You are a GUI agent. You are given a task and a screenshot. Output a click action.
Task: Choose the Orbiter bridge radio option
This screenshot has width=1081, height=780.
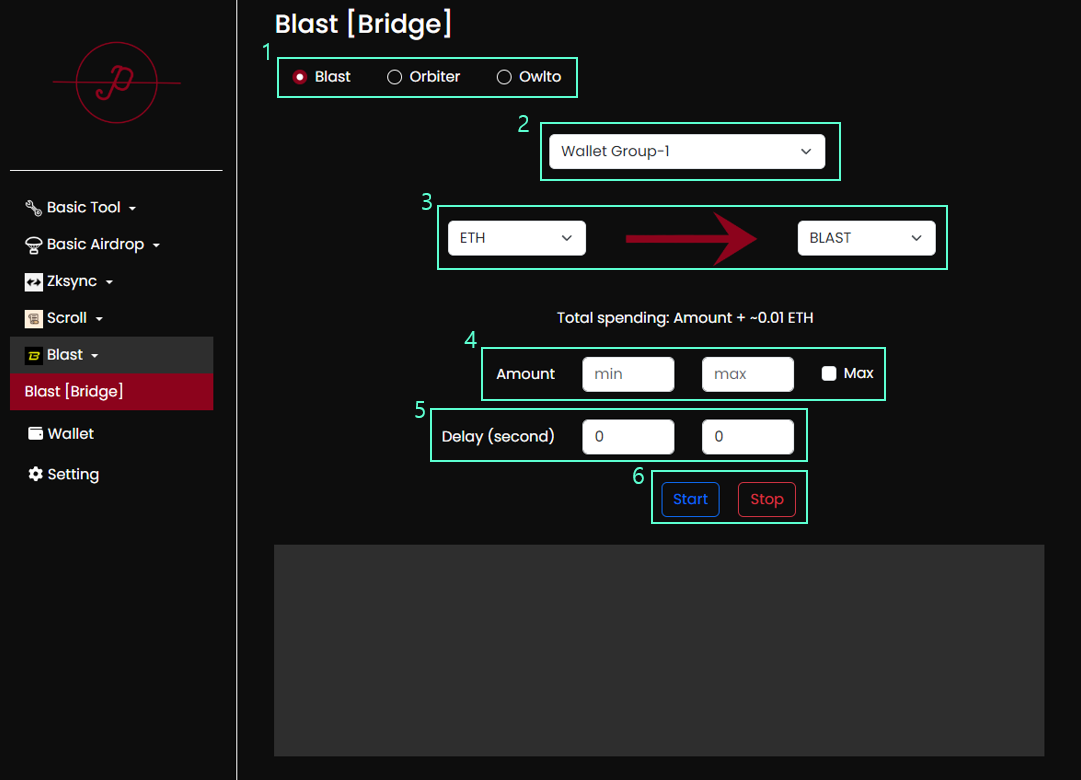395,77
